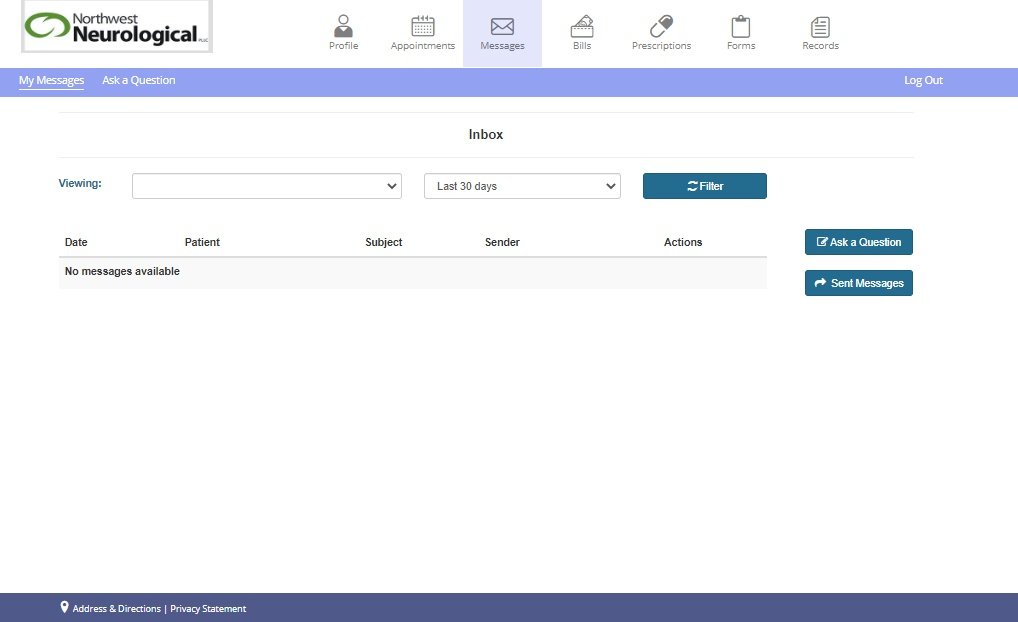The width and height of the screenshot is (1018, 622).
Task: Open the Prescriptions pill icon
Action: pos(661,26)
